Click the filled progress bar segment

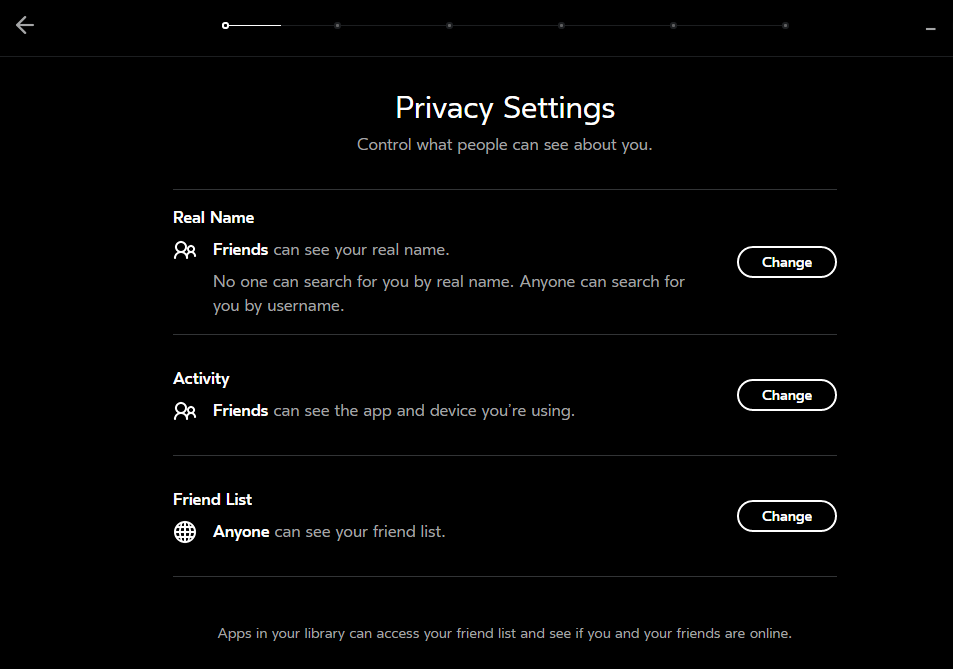255,26
